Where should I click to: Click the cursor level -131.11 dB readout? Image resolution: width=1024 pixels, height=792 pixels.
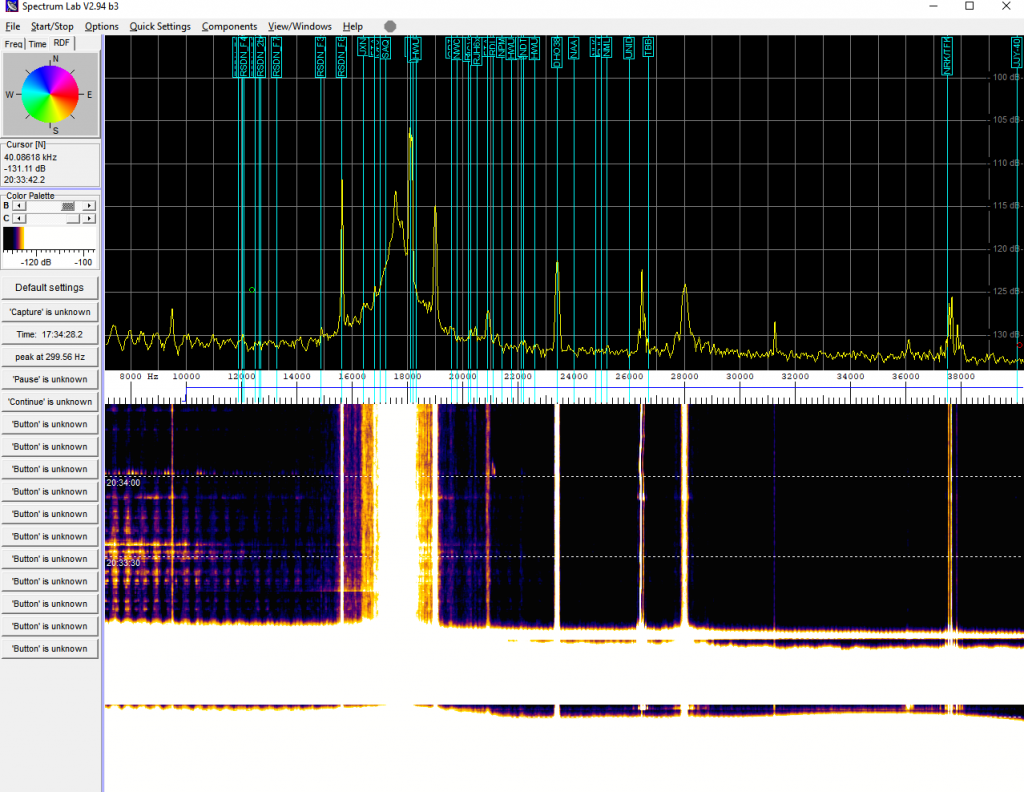pos(25,168)
